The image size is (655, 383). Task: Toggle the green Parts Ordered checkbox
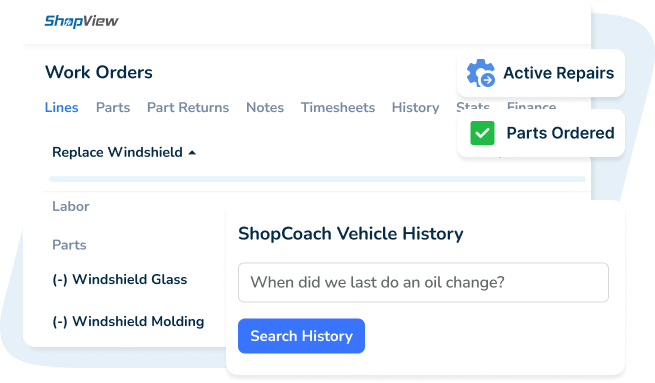(x=482, y=133)
